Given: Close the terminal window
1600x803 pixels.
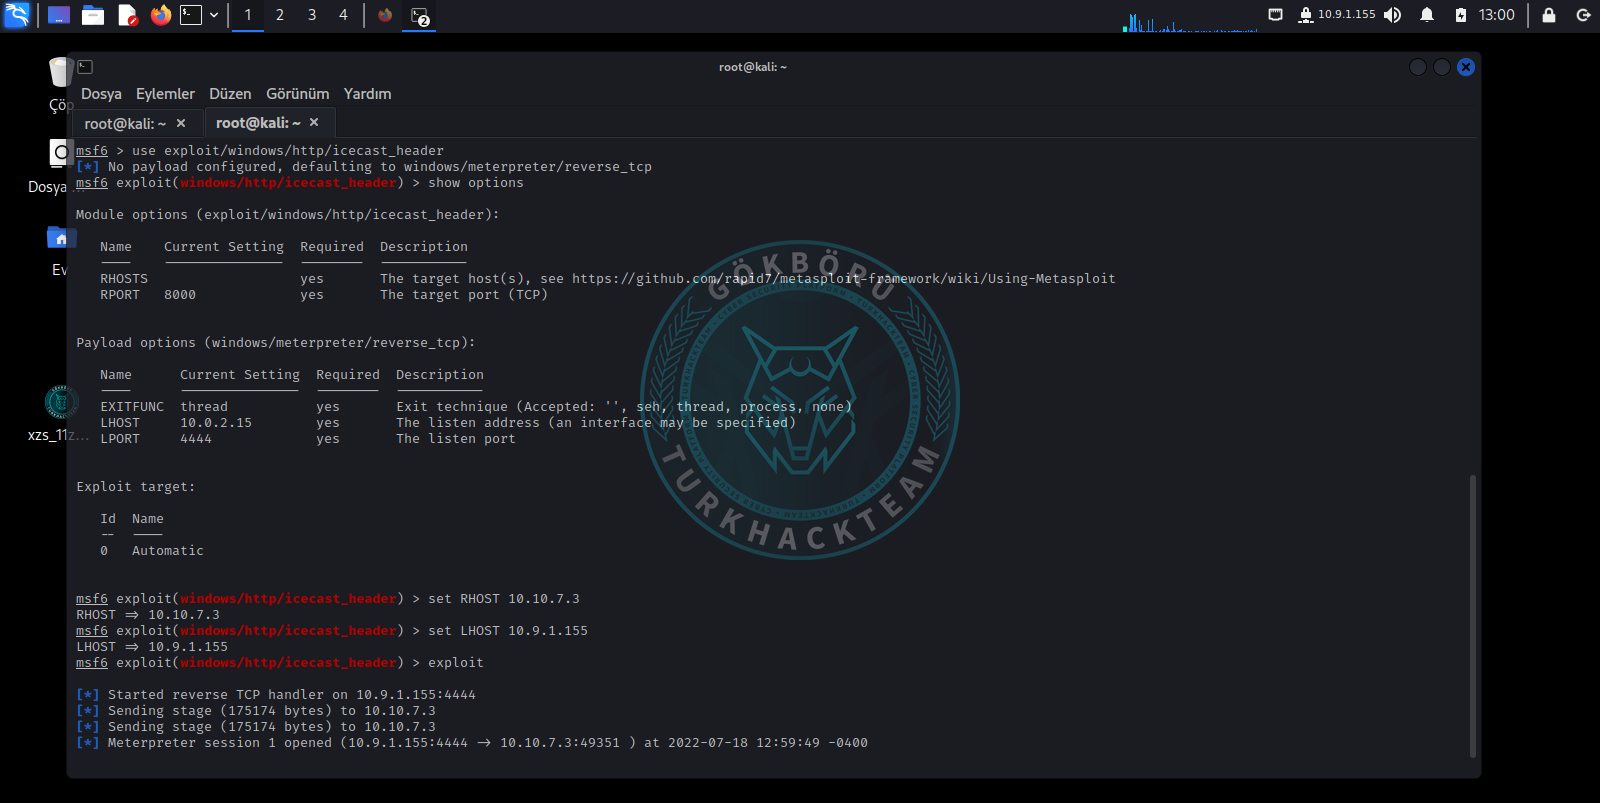Looking at the screenshot, I should coord(1466,67).
